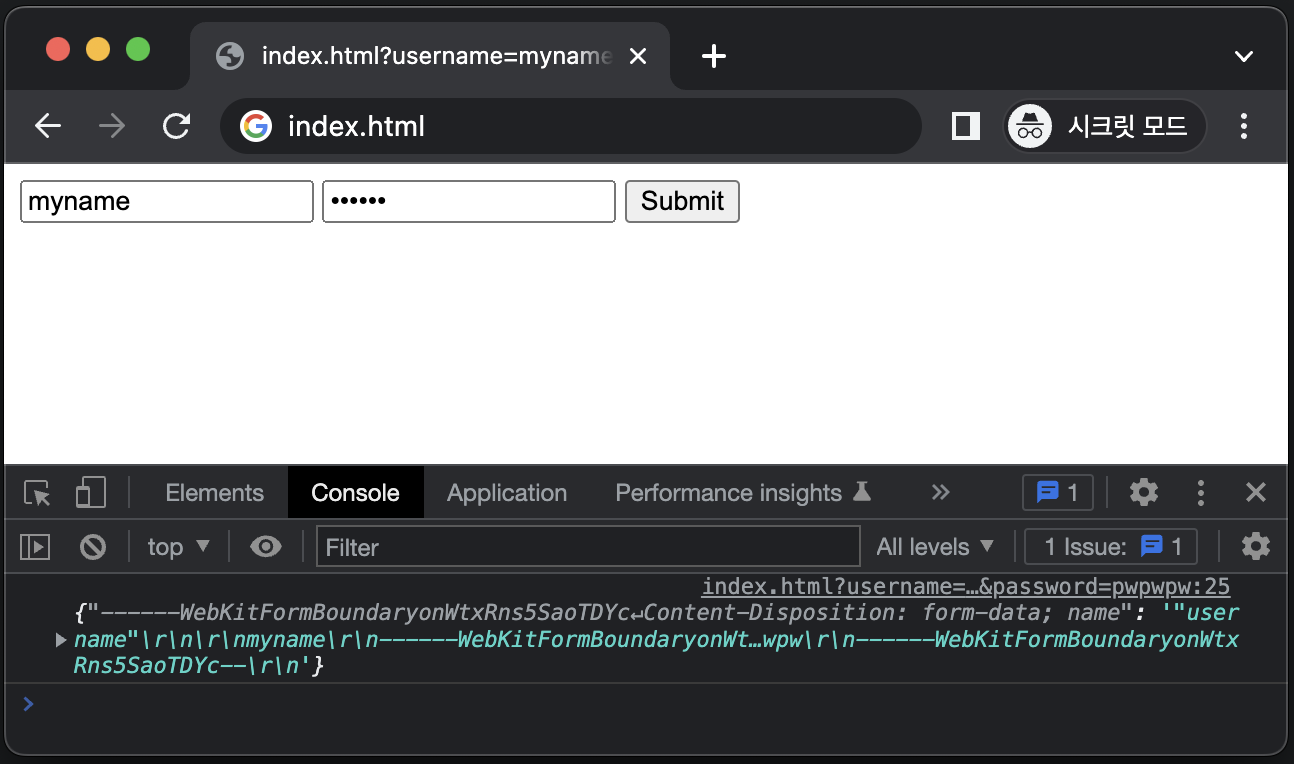Viewport: 1294px width, 764px height.
Task: Open All levels dropdown
Action: [x=935, y=547]
